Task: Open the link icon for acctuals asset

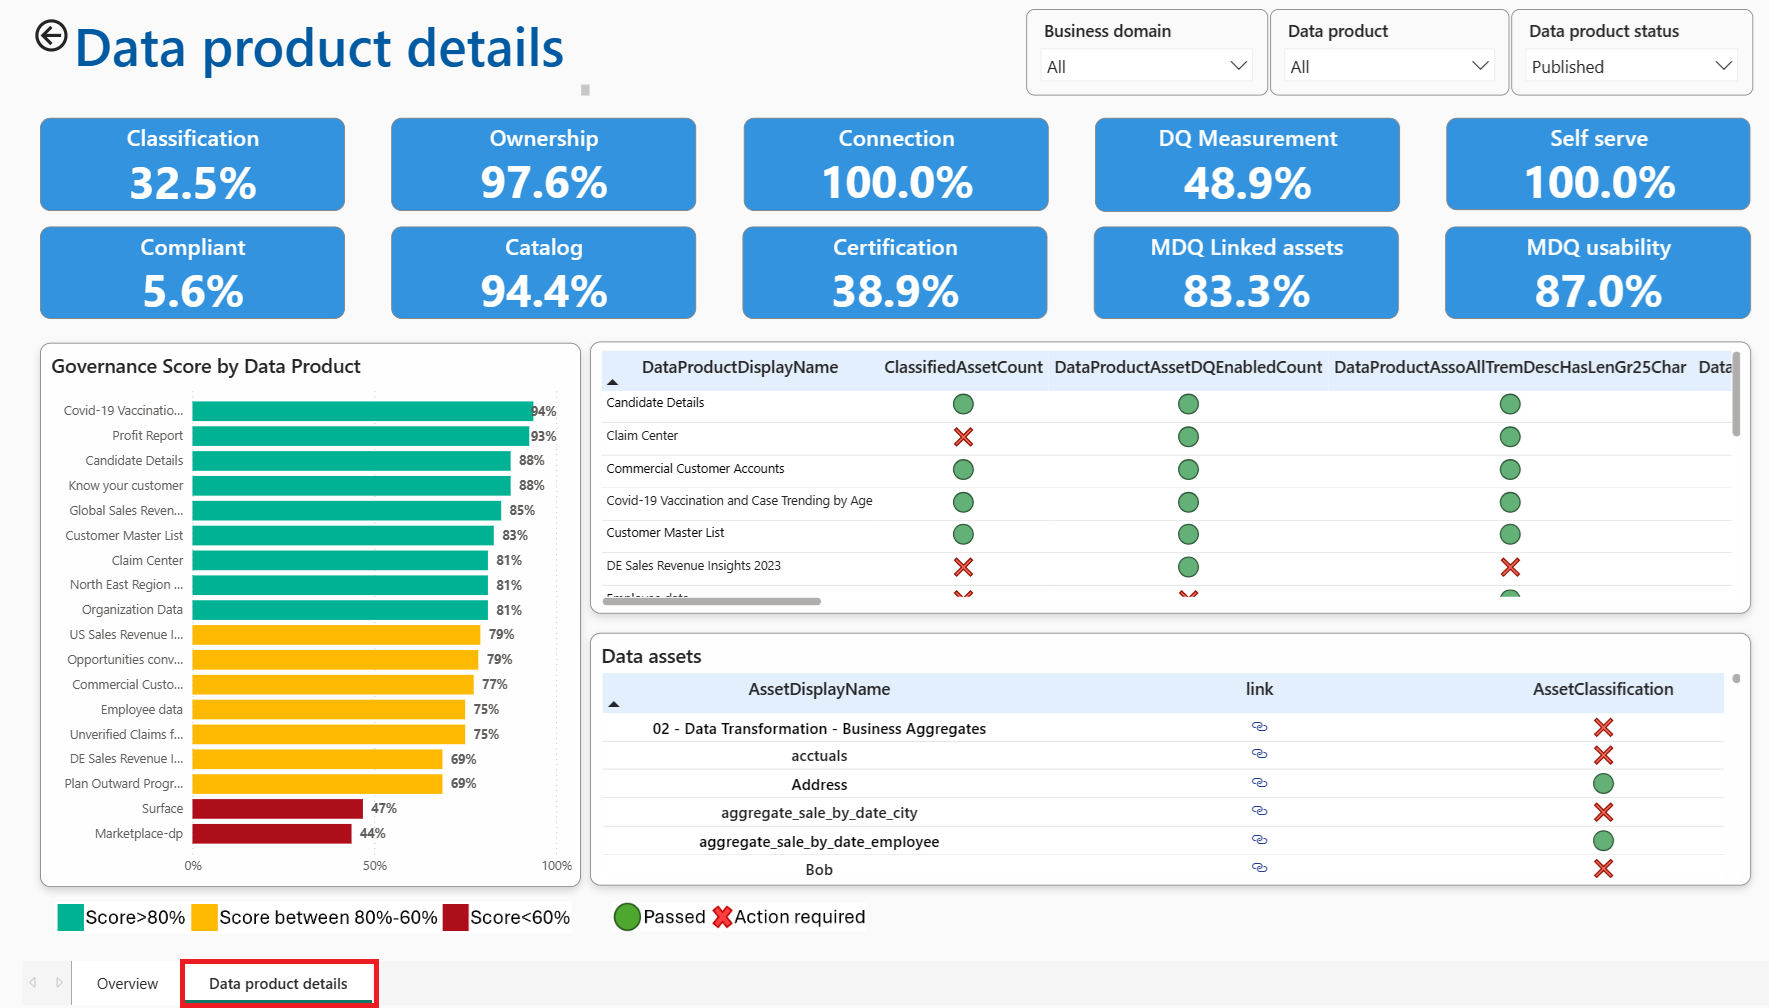Action: pos(1259,754)
